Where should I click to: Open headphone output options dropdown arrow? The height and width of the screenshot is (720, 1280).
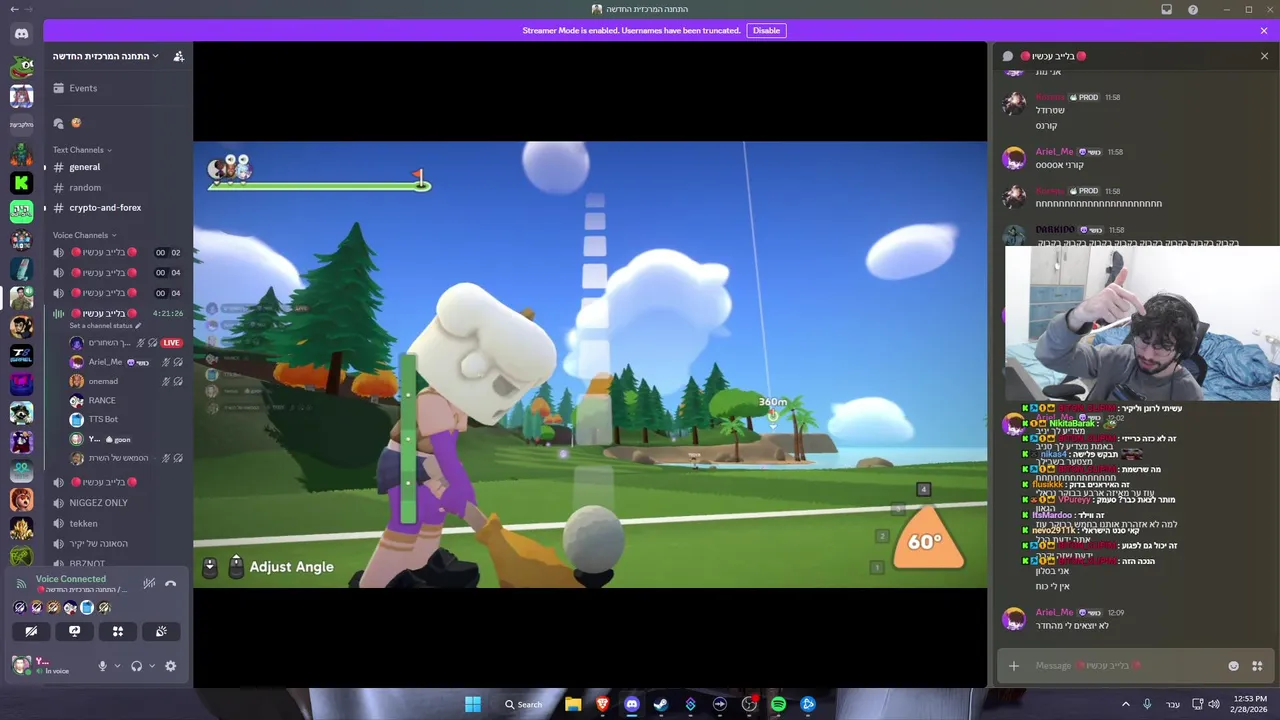(x=152, y=666)
